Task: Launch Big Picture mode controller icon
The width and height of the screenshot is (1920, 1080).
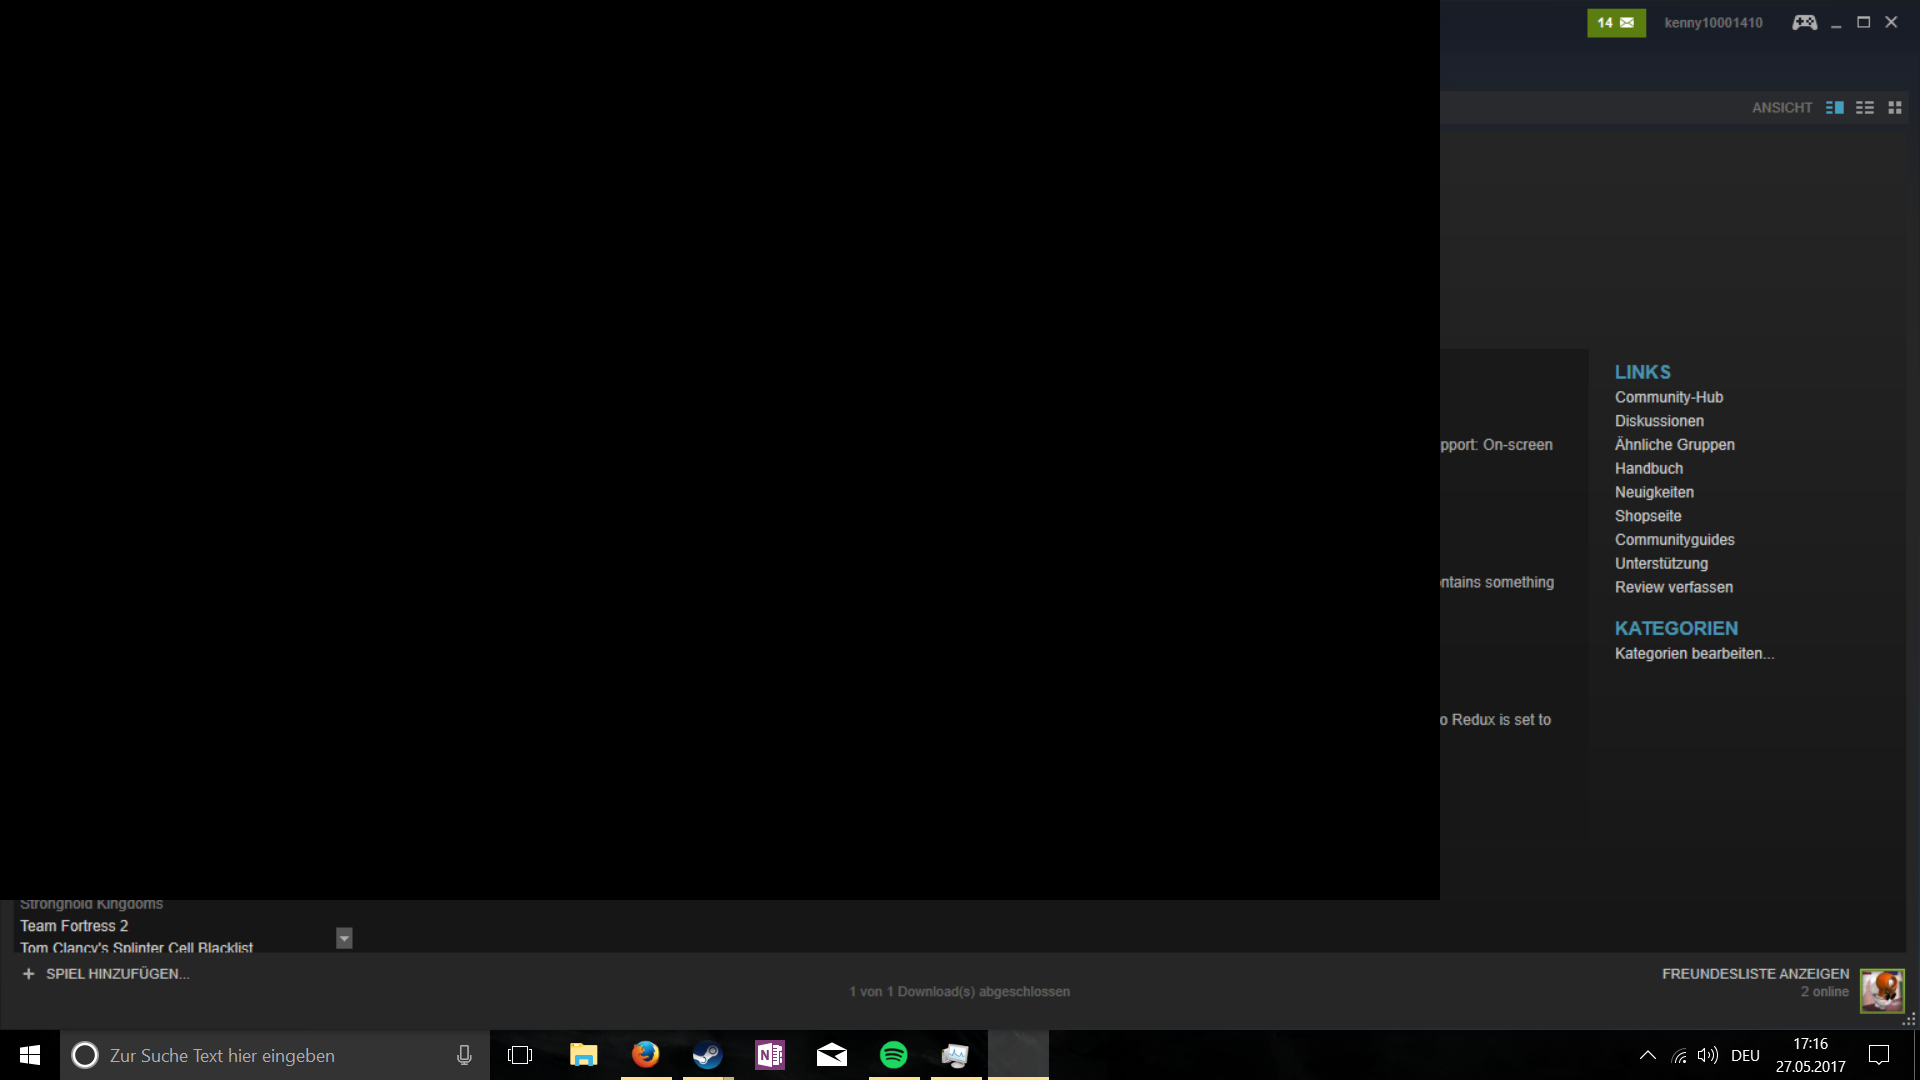Action: coord(1804,22)
